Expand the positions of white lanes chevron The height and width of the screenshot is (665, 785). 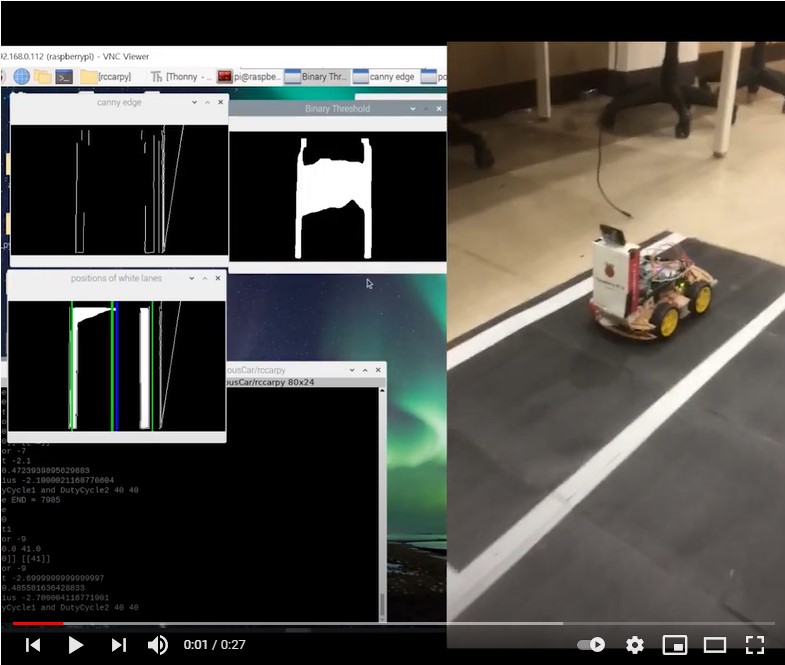point(192,278)
